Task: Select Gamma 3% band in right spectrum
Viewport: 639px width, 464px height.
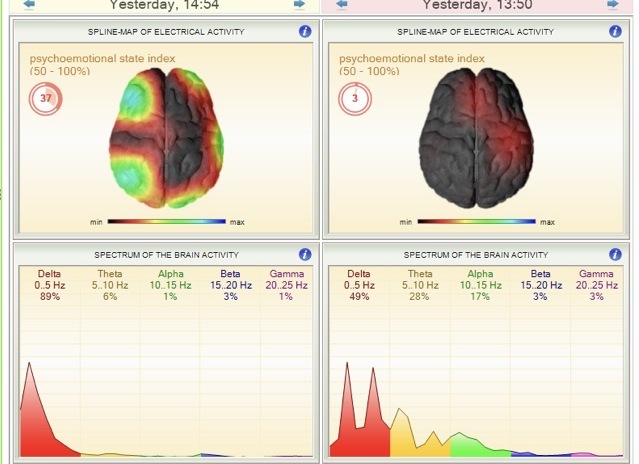Action: pos(597,285)
